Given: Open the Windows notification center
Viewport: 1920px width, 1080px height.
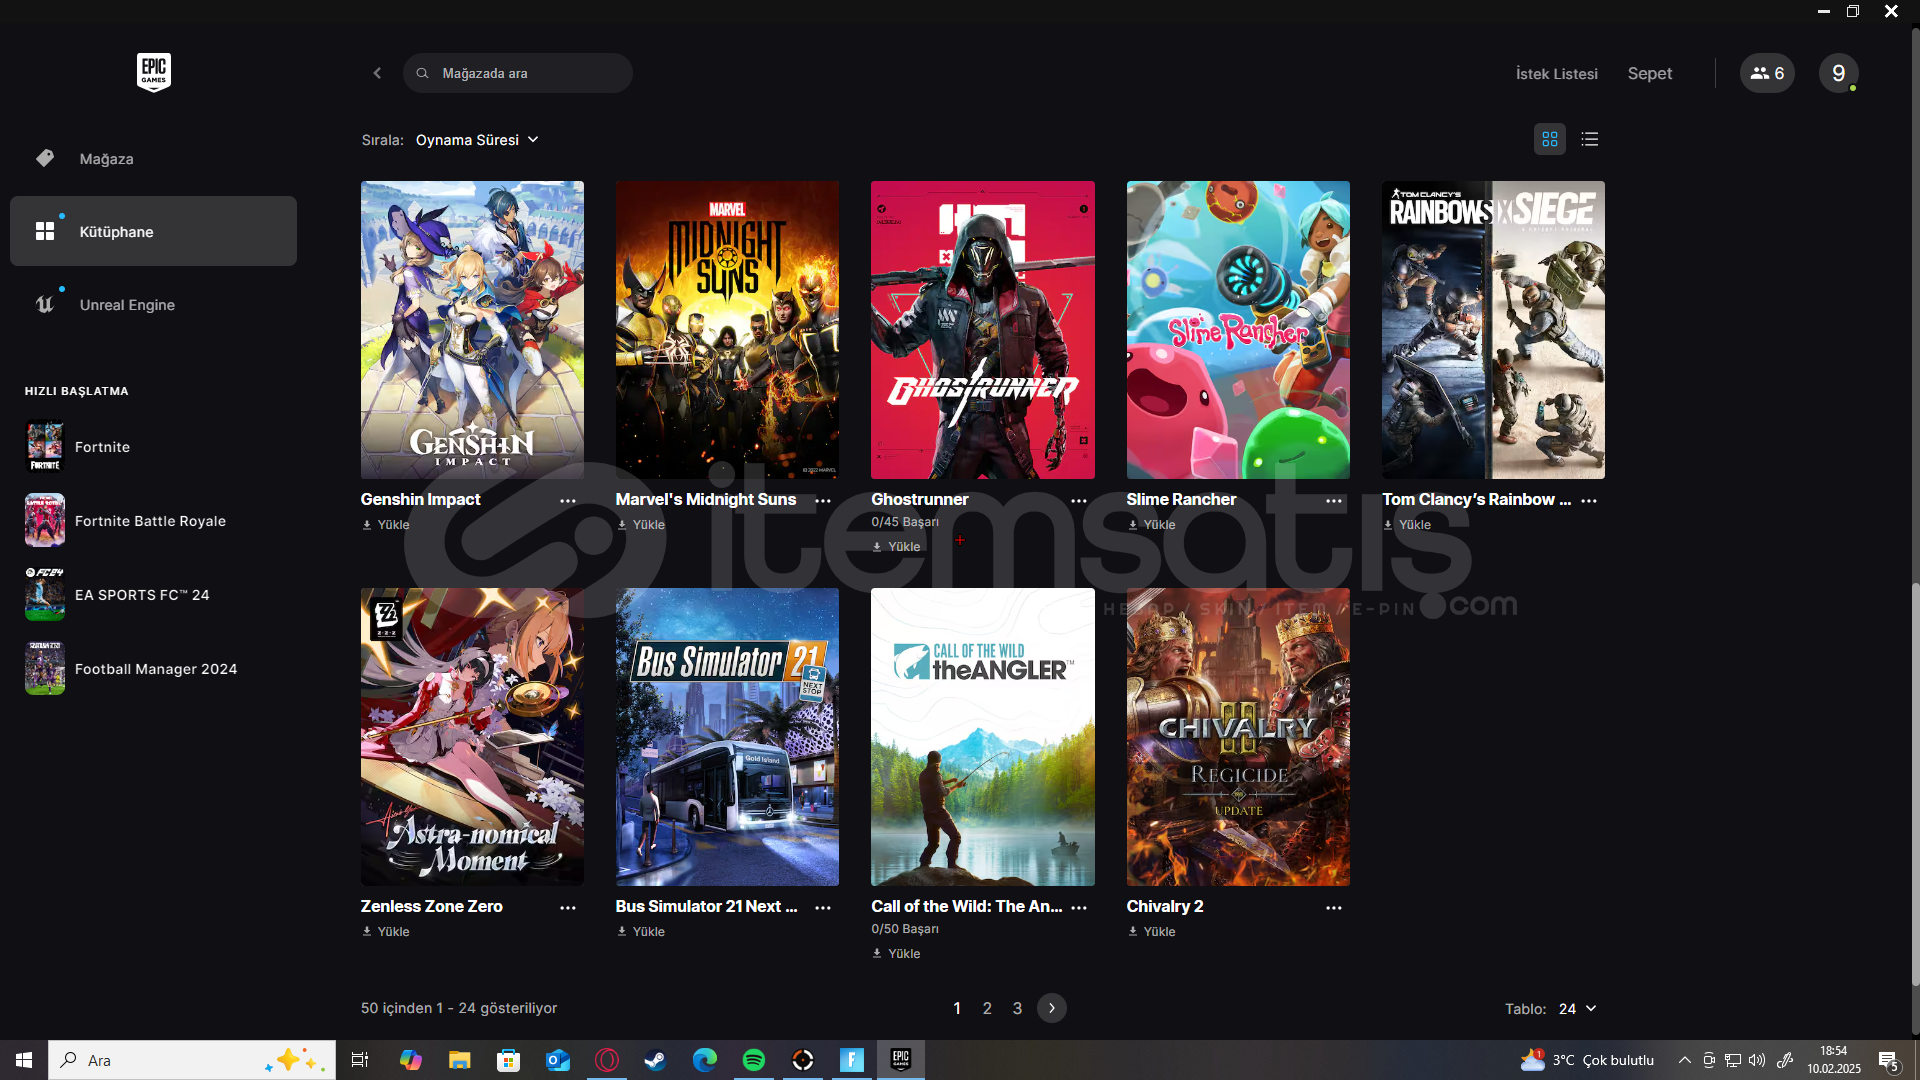Looking at the screenshot, I should pos(1889,1060).
